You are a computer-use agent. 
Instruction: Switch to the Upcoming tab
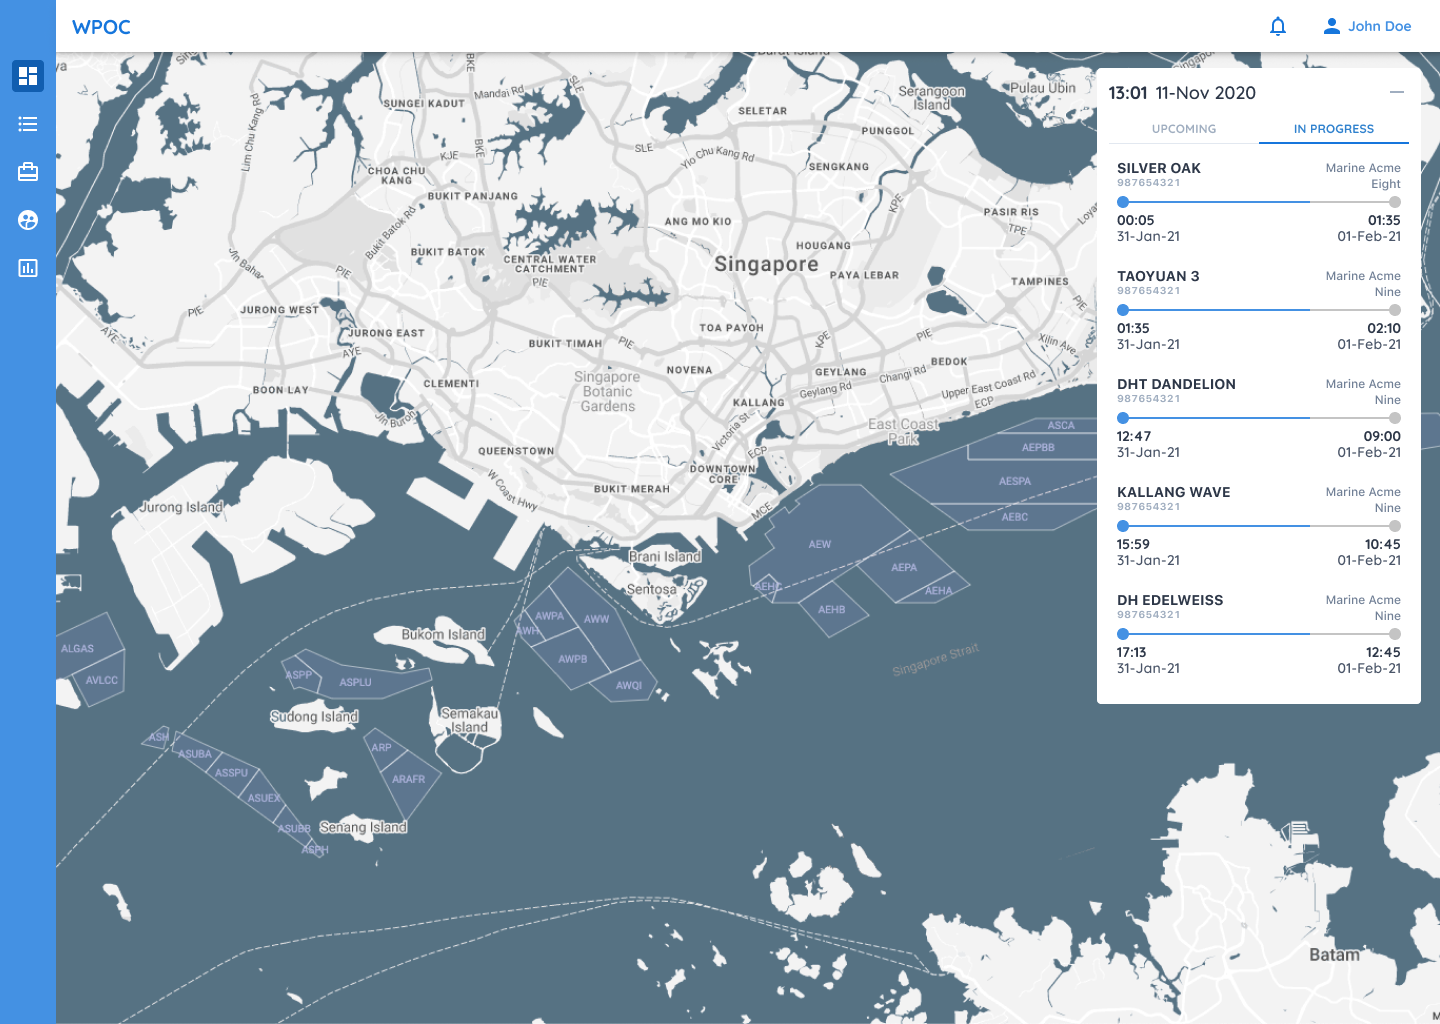pyautogui.click(x=1184, y=129)
